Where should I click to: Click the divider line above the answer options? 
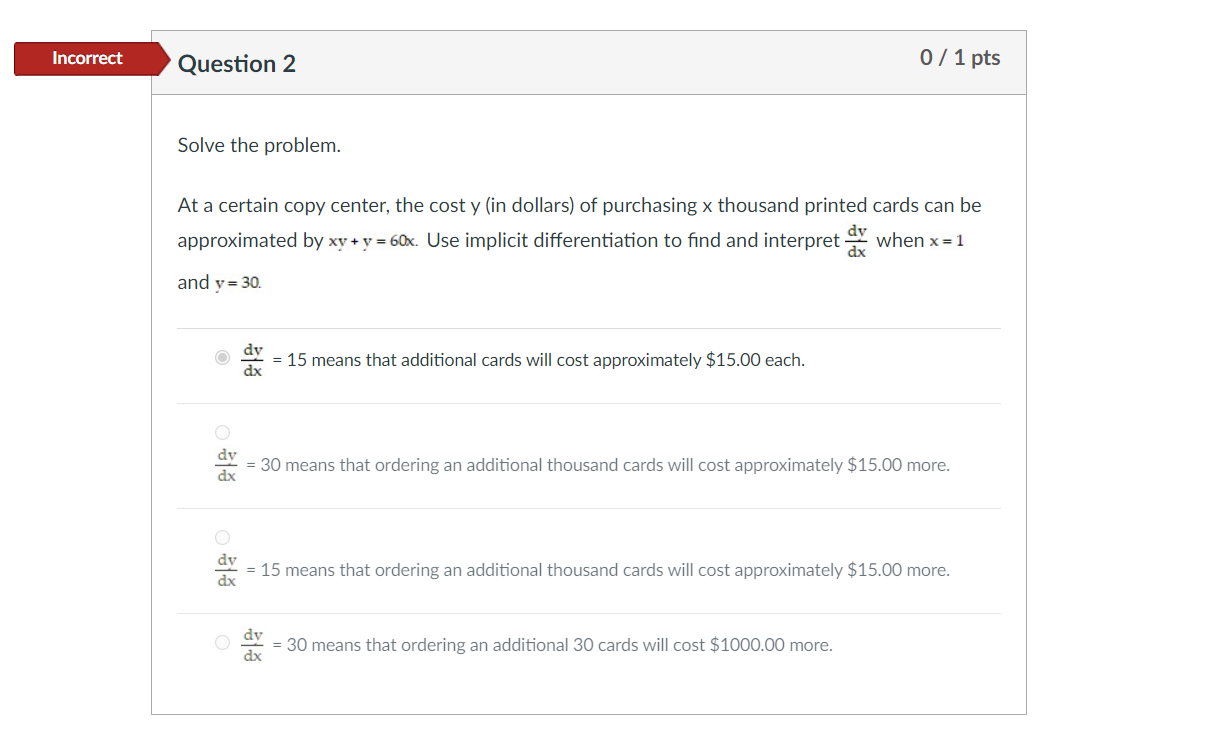point(588,329)
